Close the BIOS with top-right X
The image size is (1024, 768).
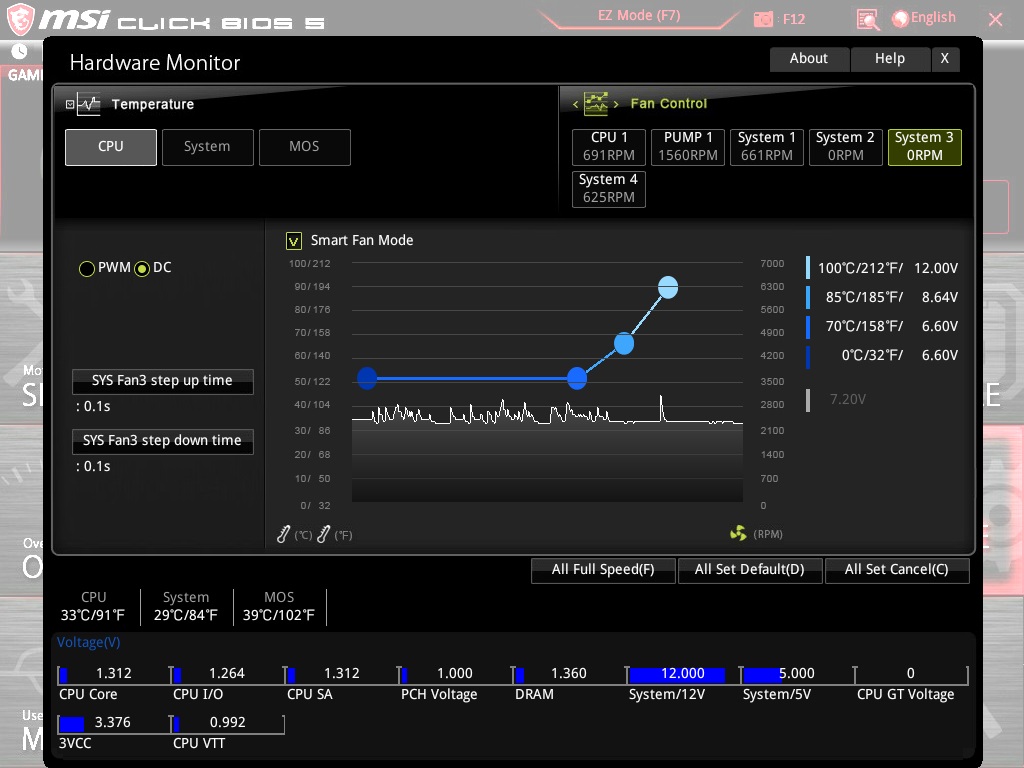[x=996, y=20]
